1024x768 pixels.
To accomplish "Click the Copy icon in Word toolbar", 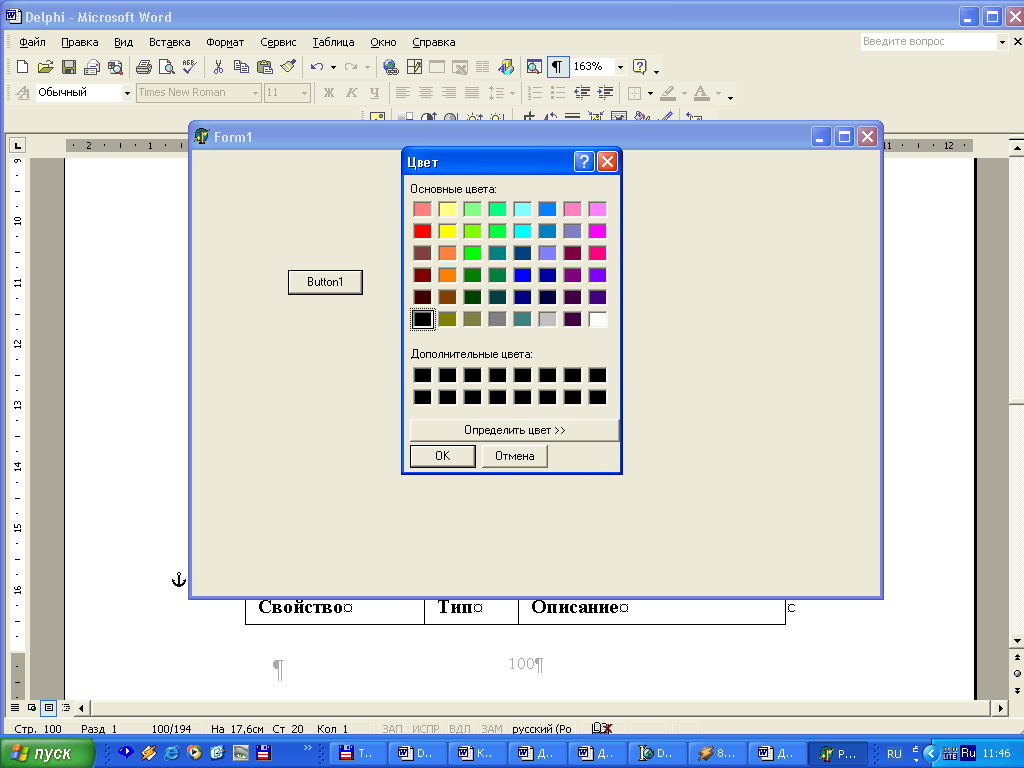I will pyautogui.click(x=241, y=67).
